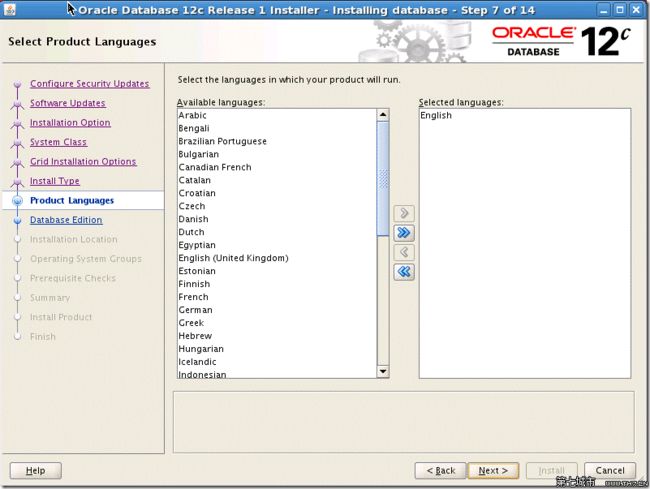Image resolution: width=650 pixels, height=489 pixels.
Task: Select Danish in available languages
Action: pyautogui.click(x=276, y=219)
